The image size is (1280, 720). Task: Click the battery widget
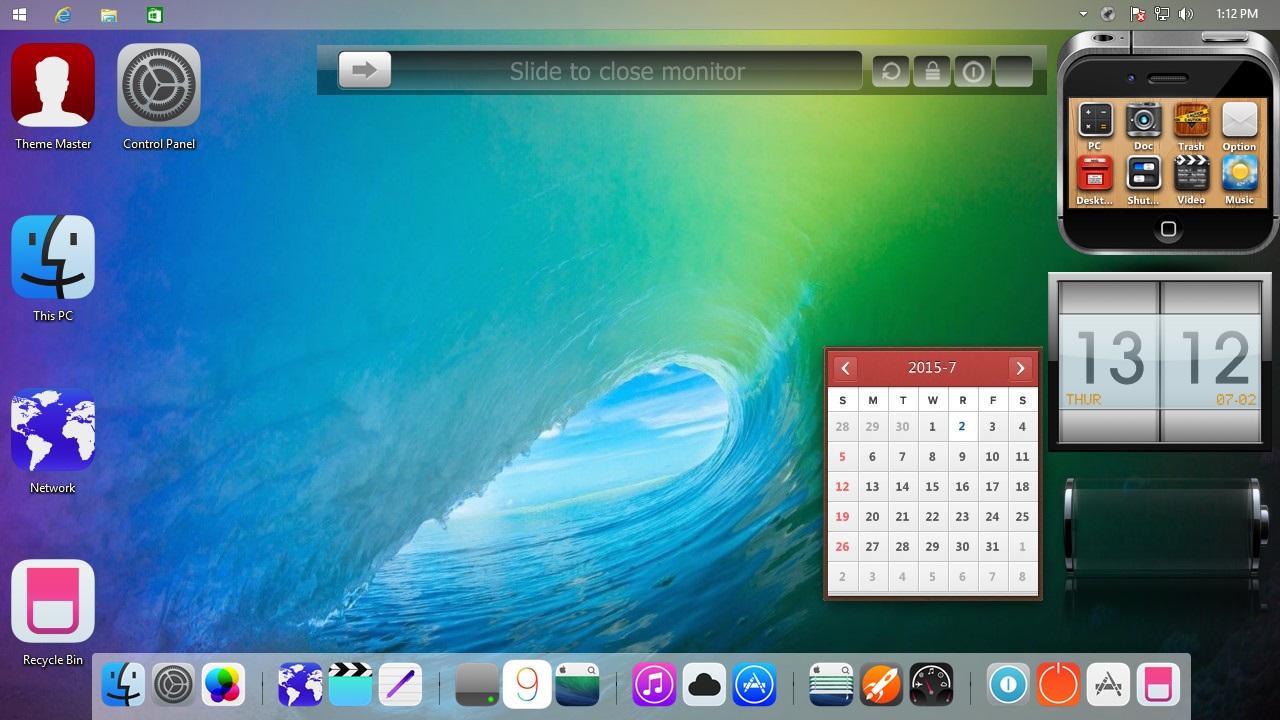[x=1164, y=524]
